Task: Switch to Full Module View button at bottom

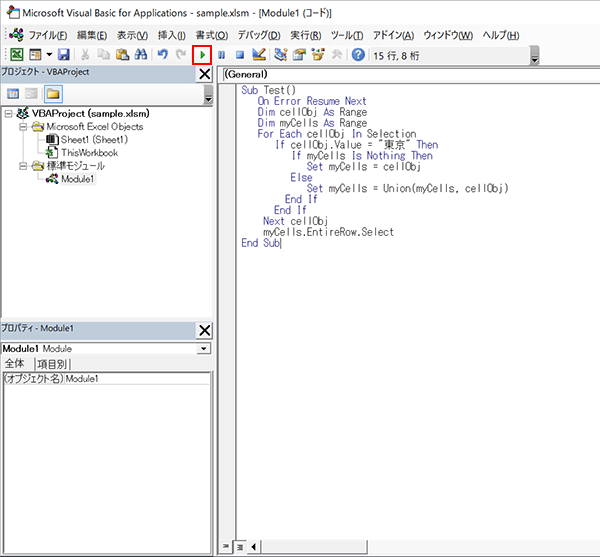Action: pos(240,547)
